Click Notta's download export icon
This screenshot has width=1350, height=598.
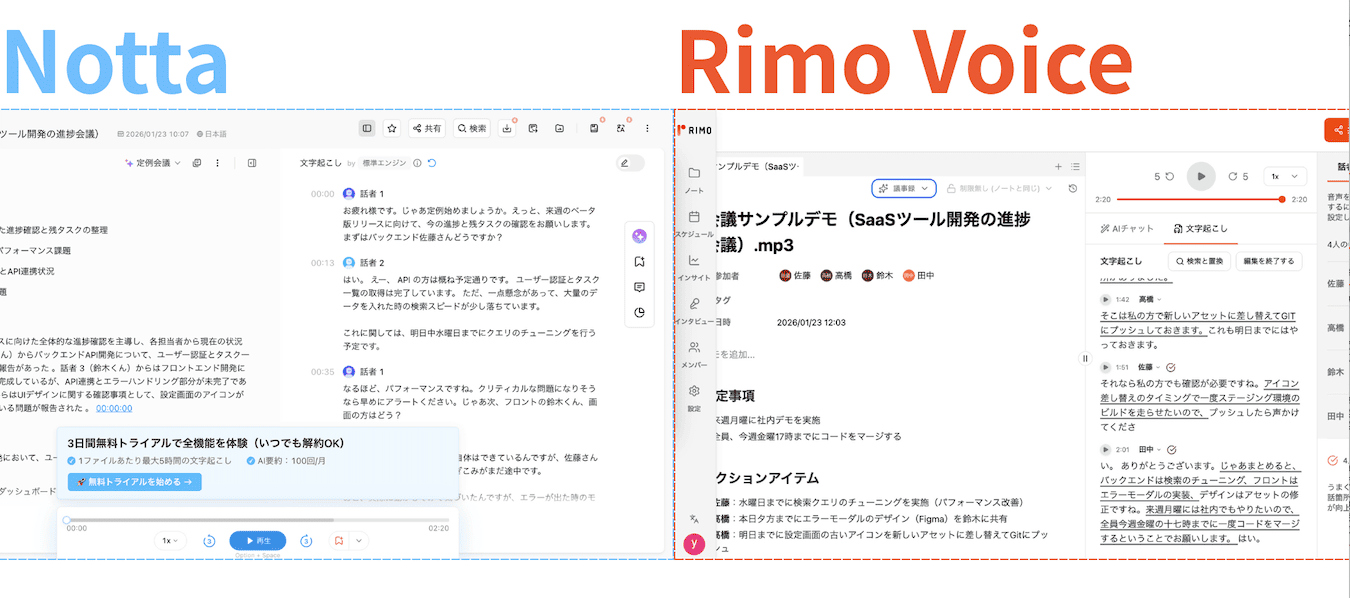click(x=508, y=128)
